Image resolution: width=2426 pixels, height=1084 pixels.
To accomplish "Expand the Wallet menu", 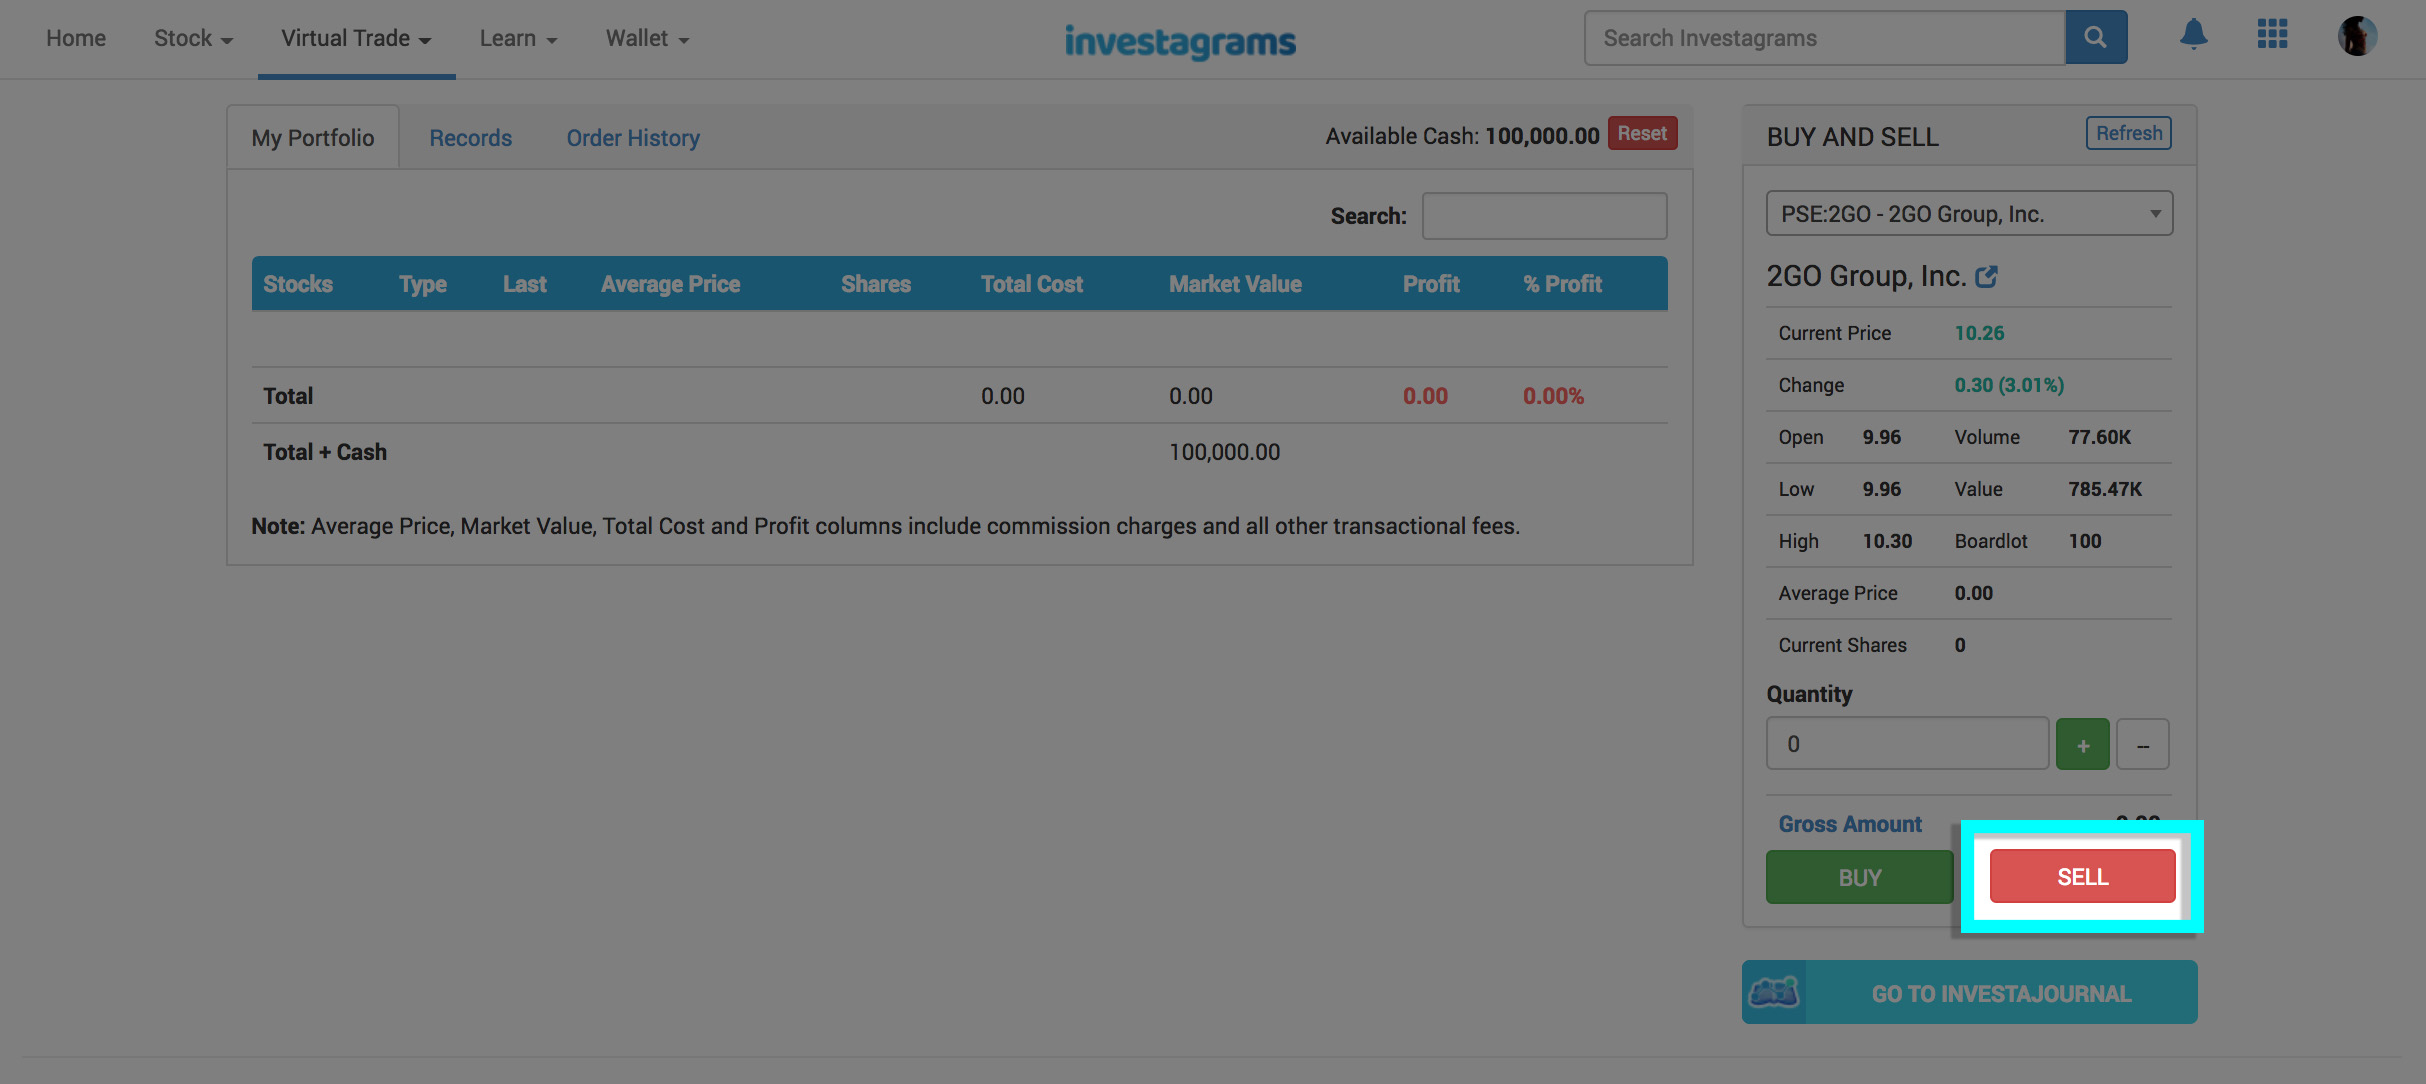I will click(647, 38).
